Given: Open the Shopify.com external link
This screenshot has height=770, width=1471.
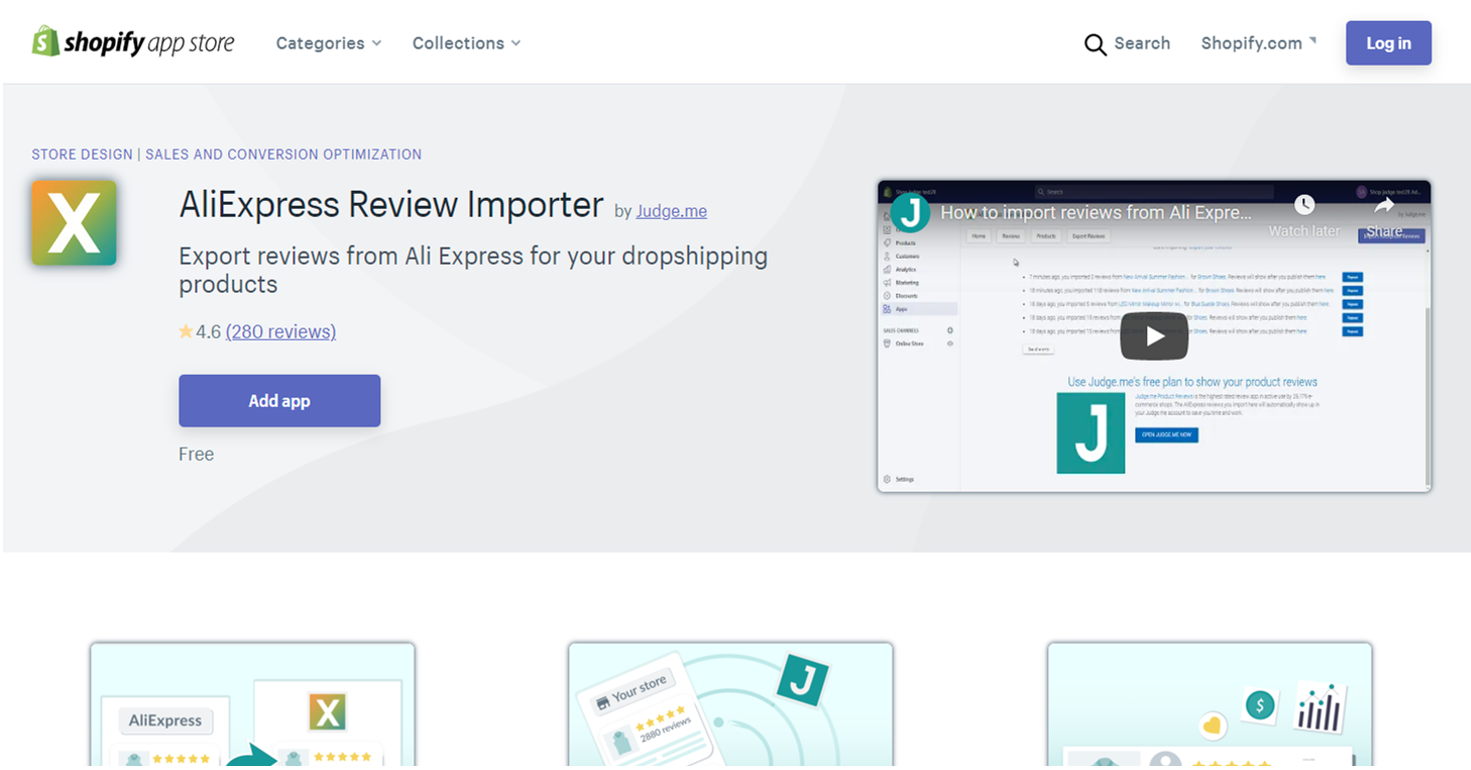Looking at the screenshot, I should [x=1258, y=43].
